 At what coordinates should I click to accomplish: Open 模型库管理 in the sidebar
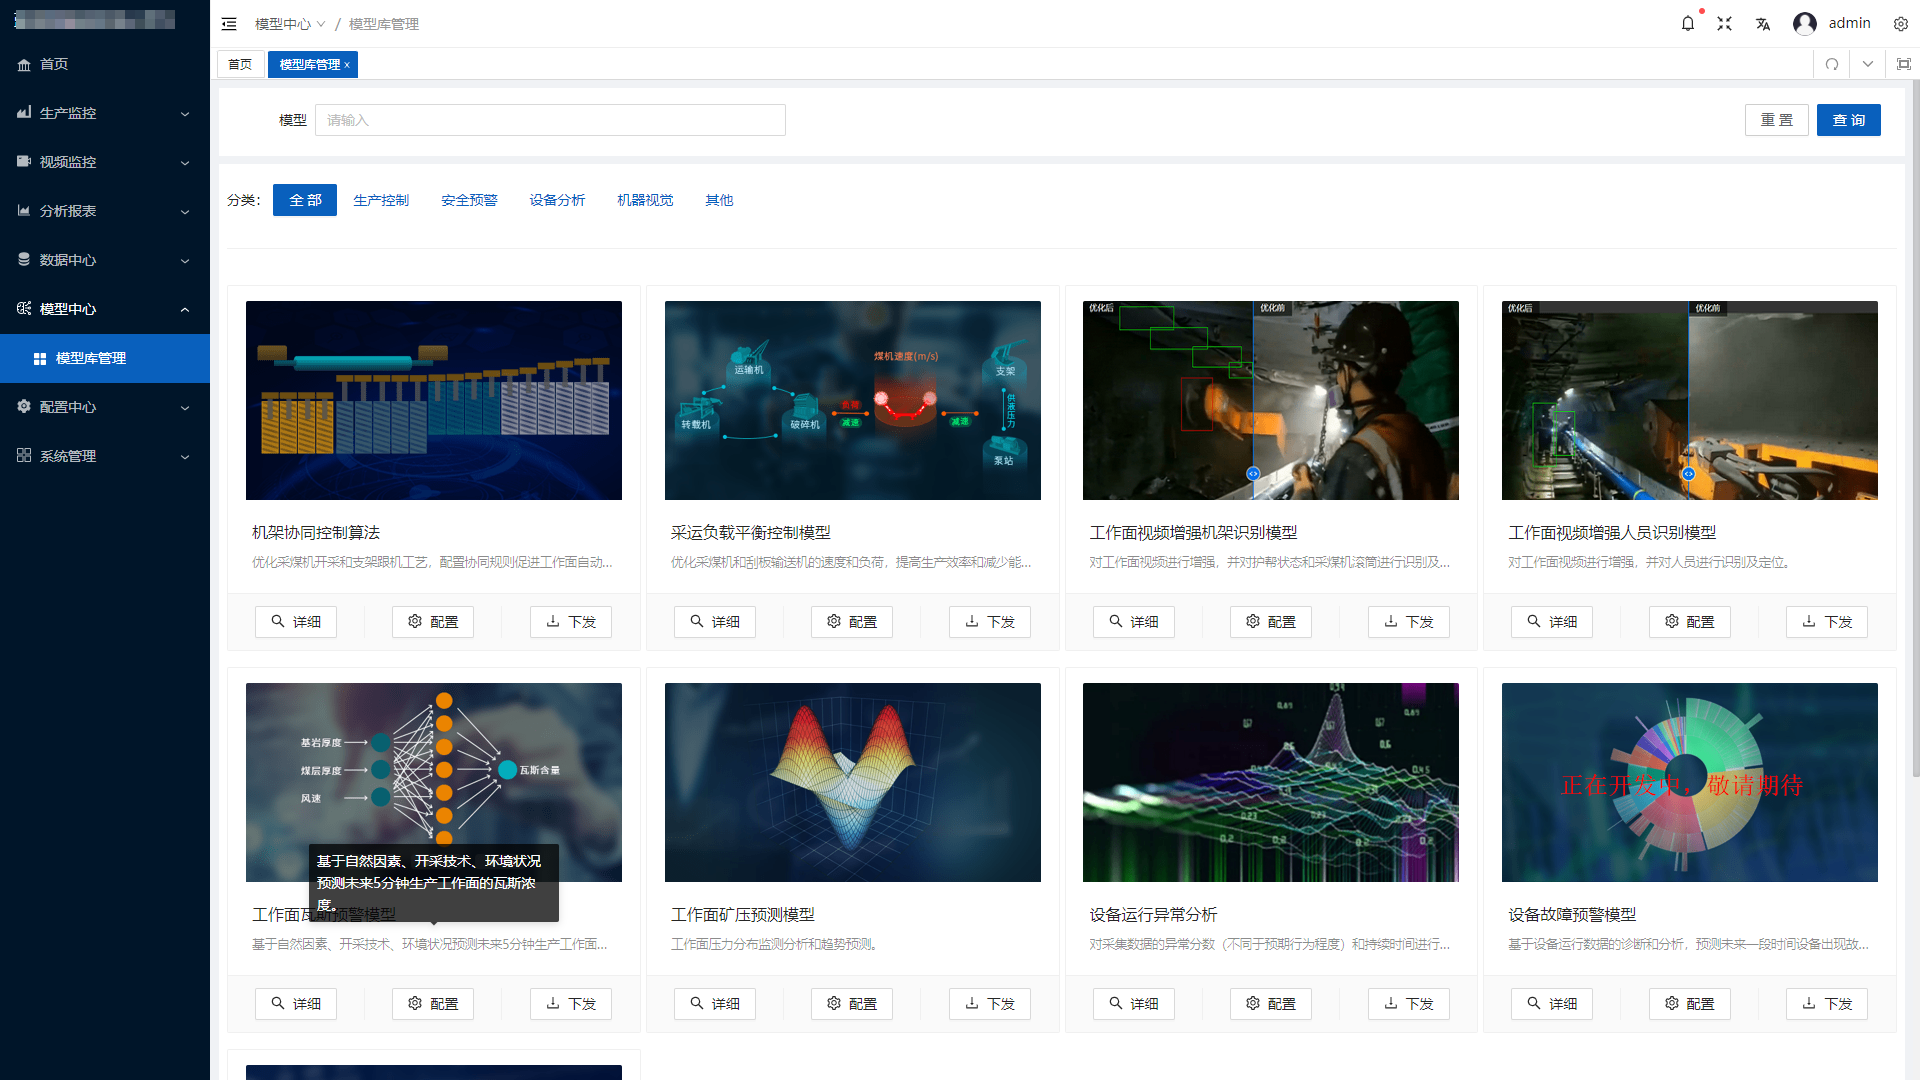coord(105,358)
